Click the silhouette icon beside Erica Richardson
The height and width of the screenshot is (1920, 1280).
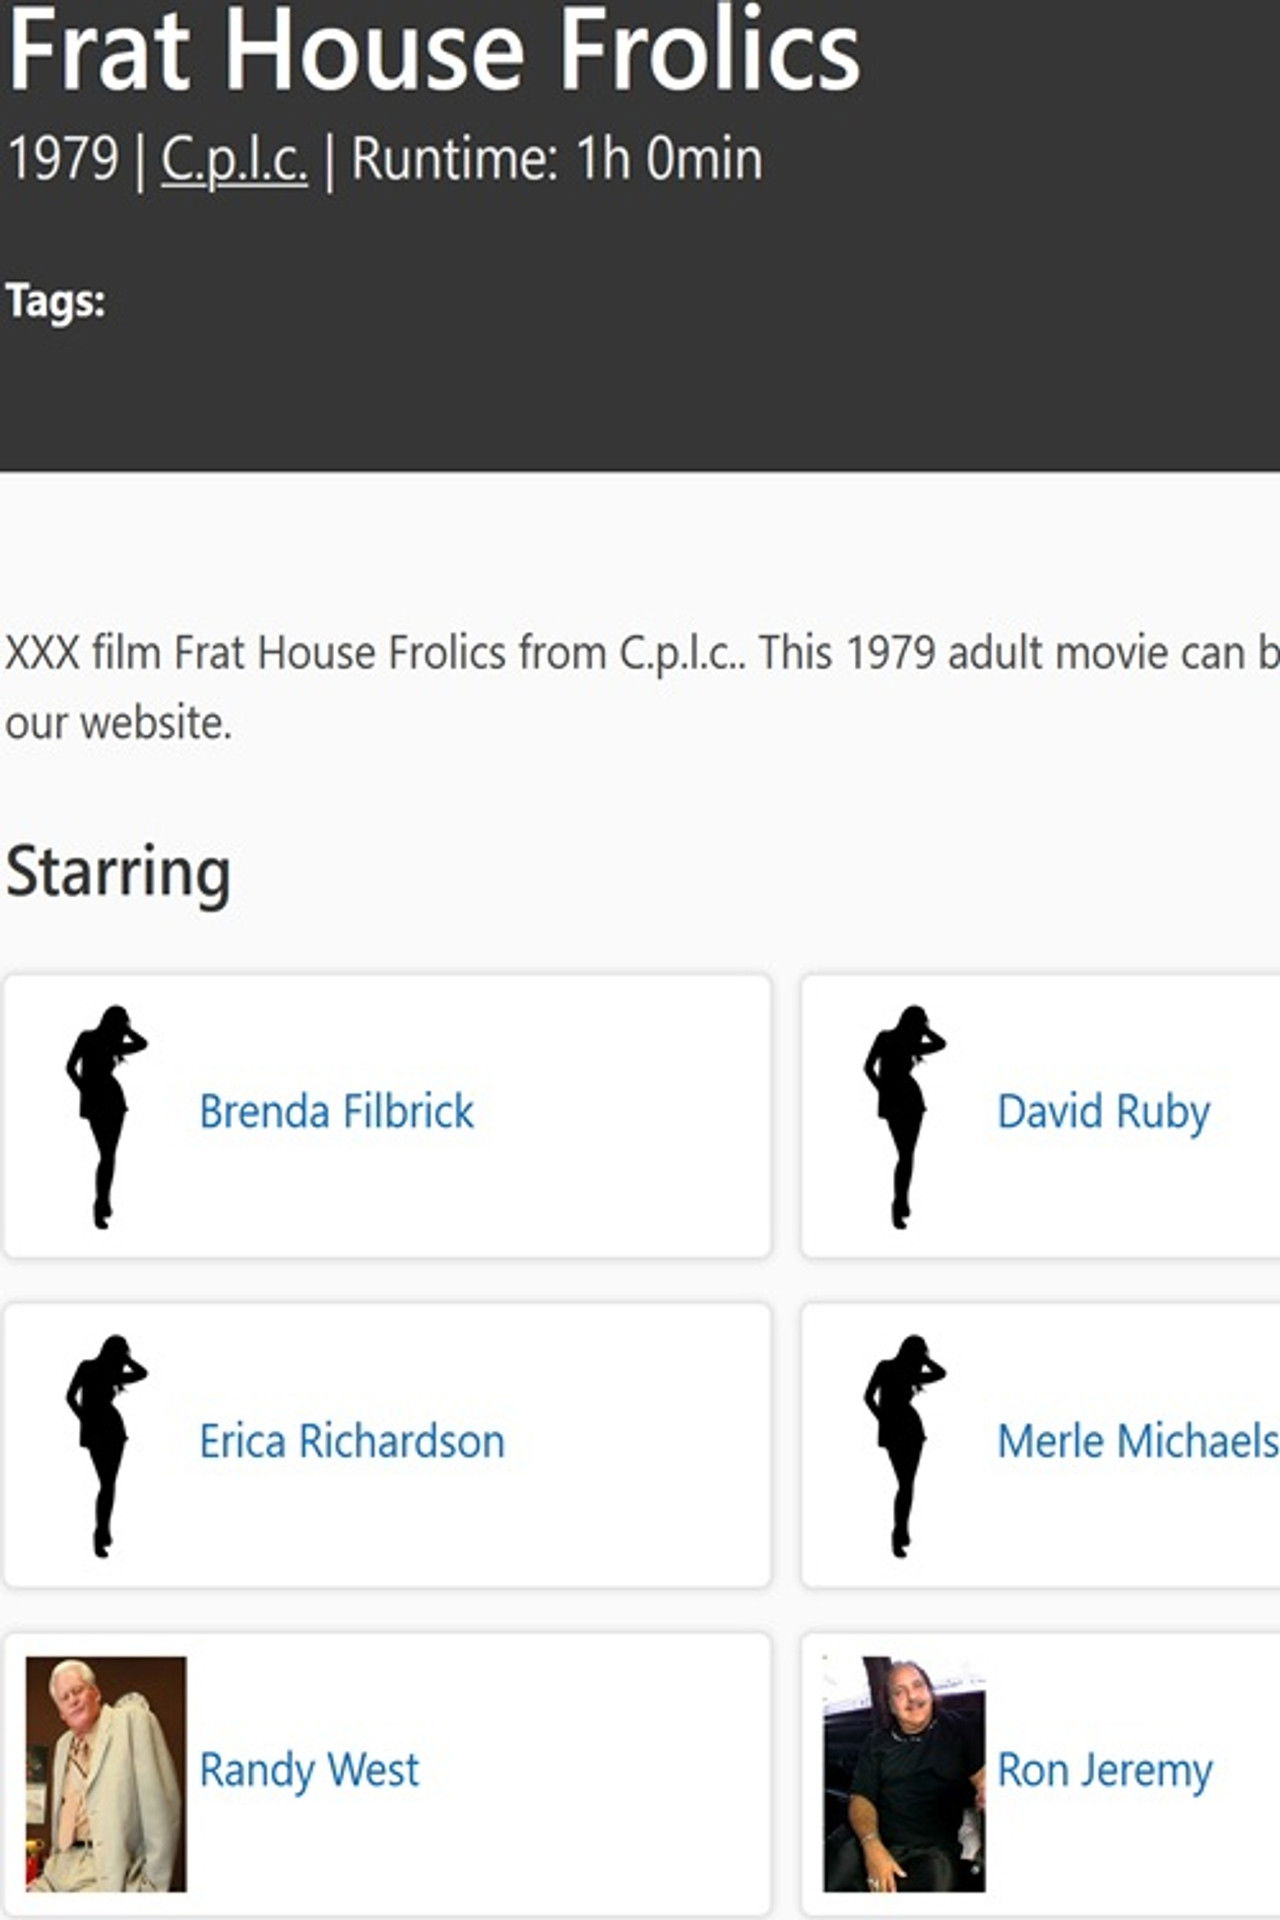105,1445
